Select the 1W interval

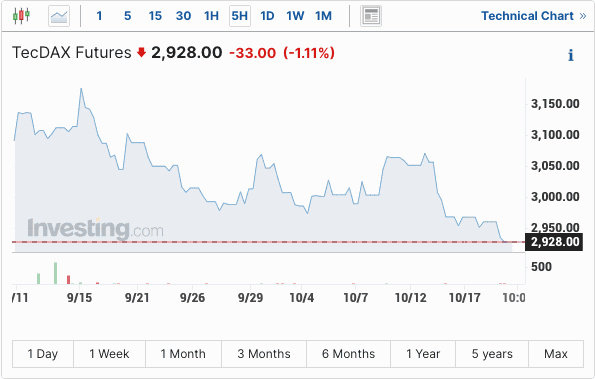[x=295, y=16]
